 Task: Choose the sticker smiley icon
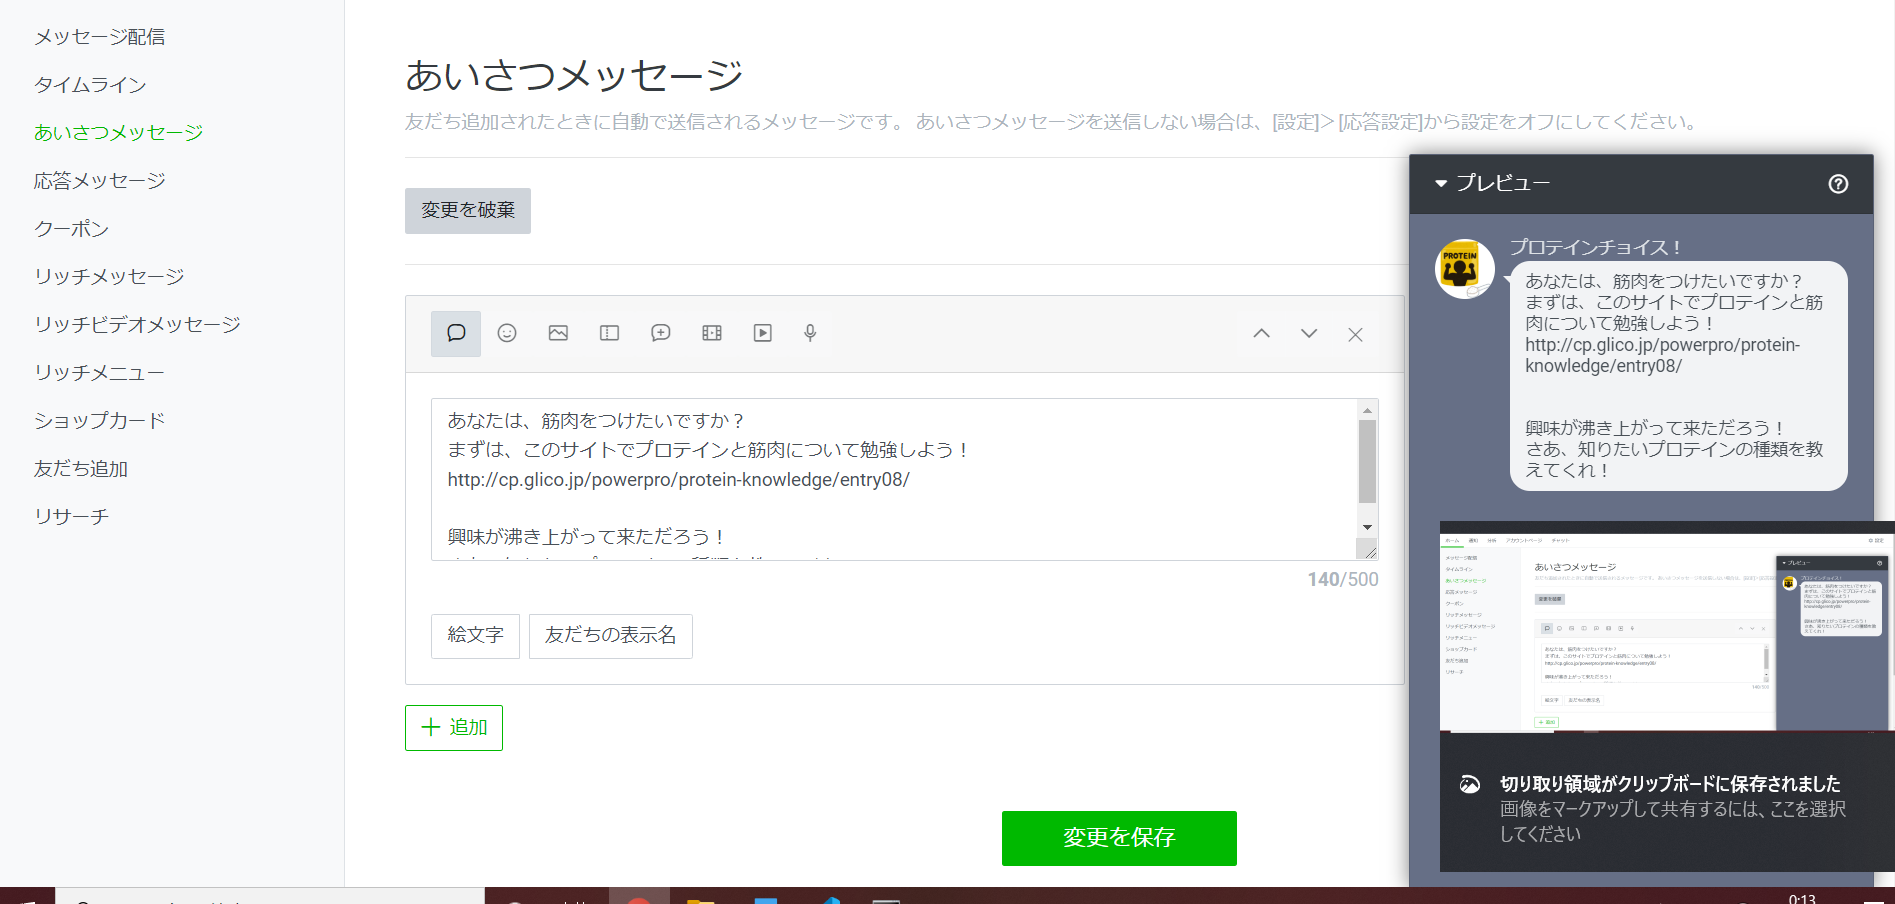tap(507, 333)
